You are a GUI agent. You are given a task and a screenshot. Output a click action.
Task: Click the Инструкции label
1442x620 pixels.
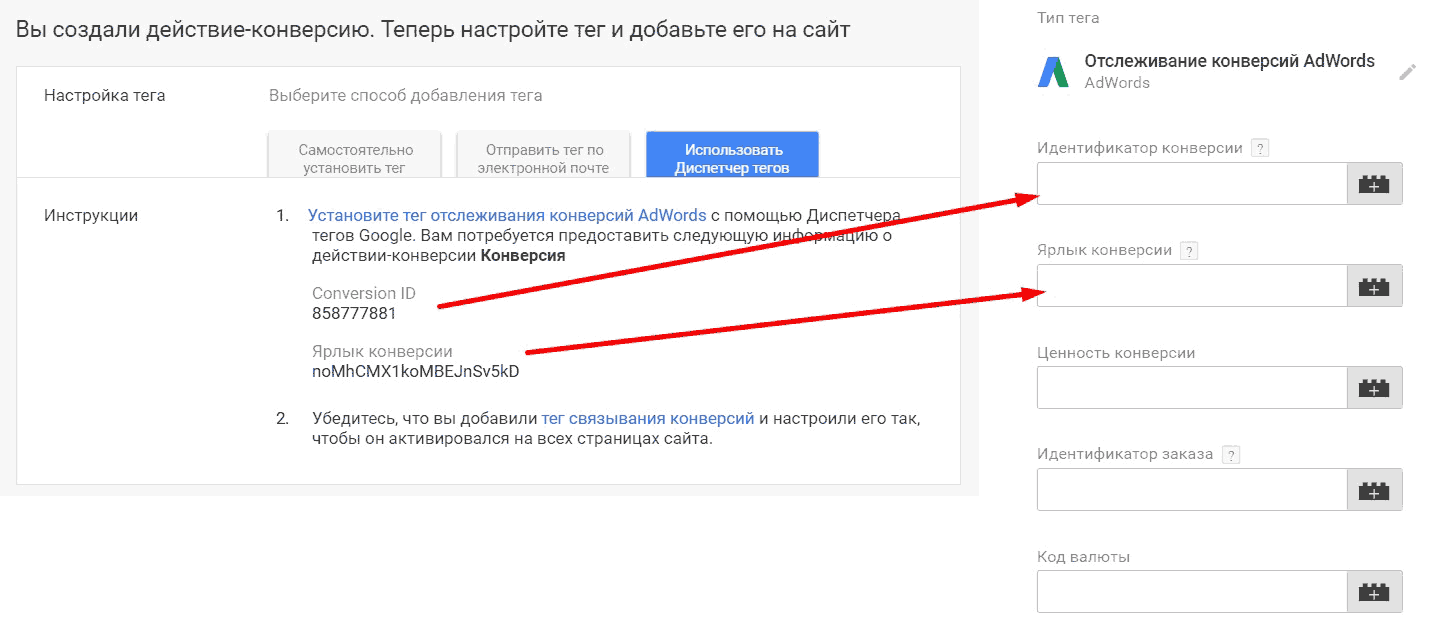point(91,215)
